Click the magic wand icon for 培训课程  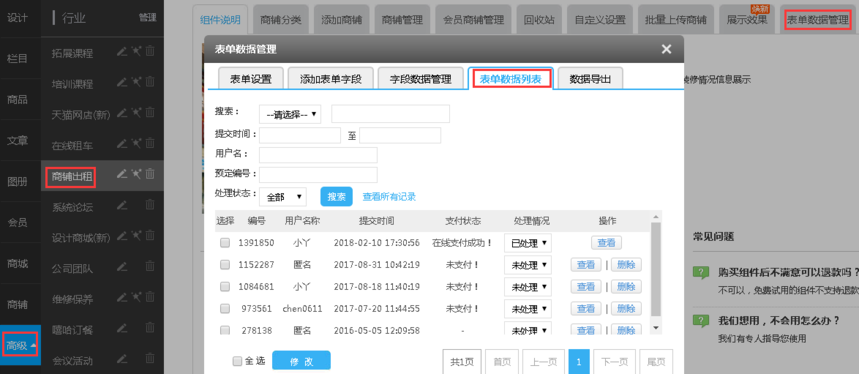coord(136,82)
